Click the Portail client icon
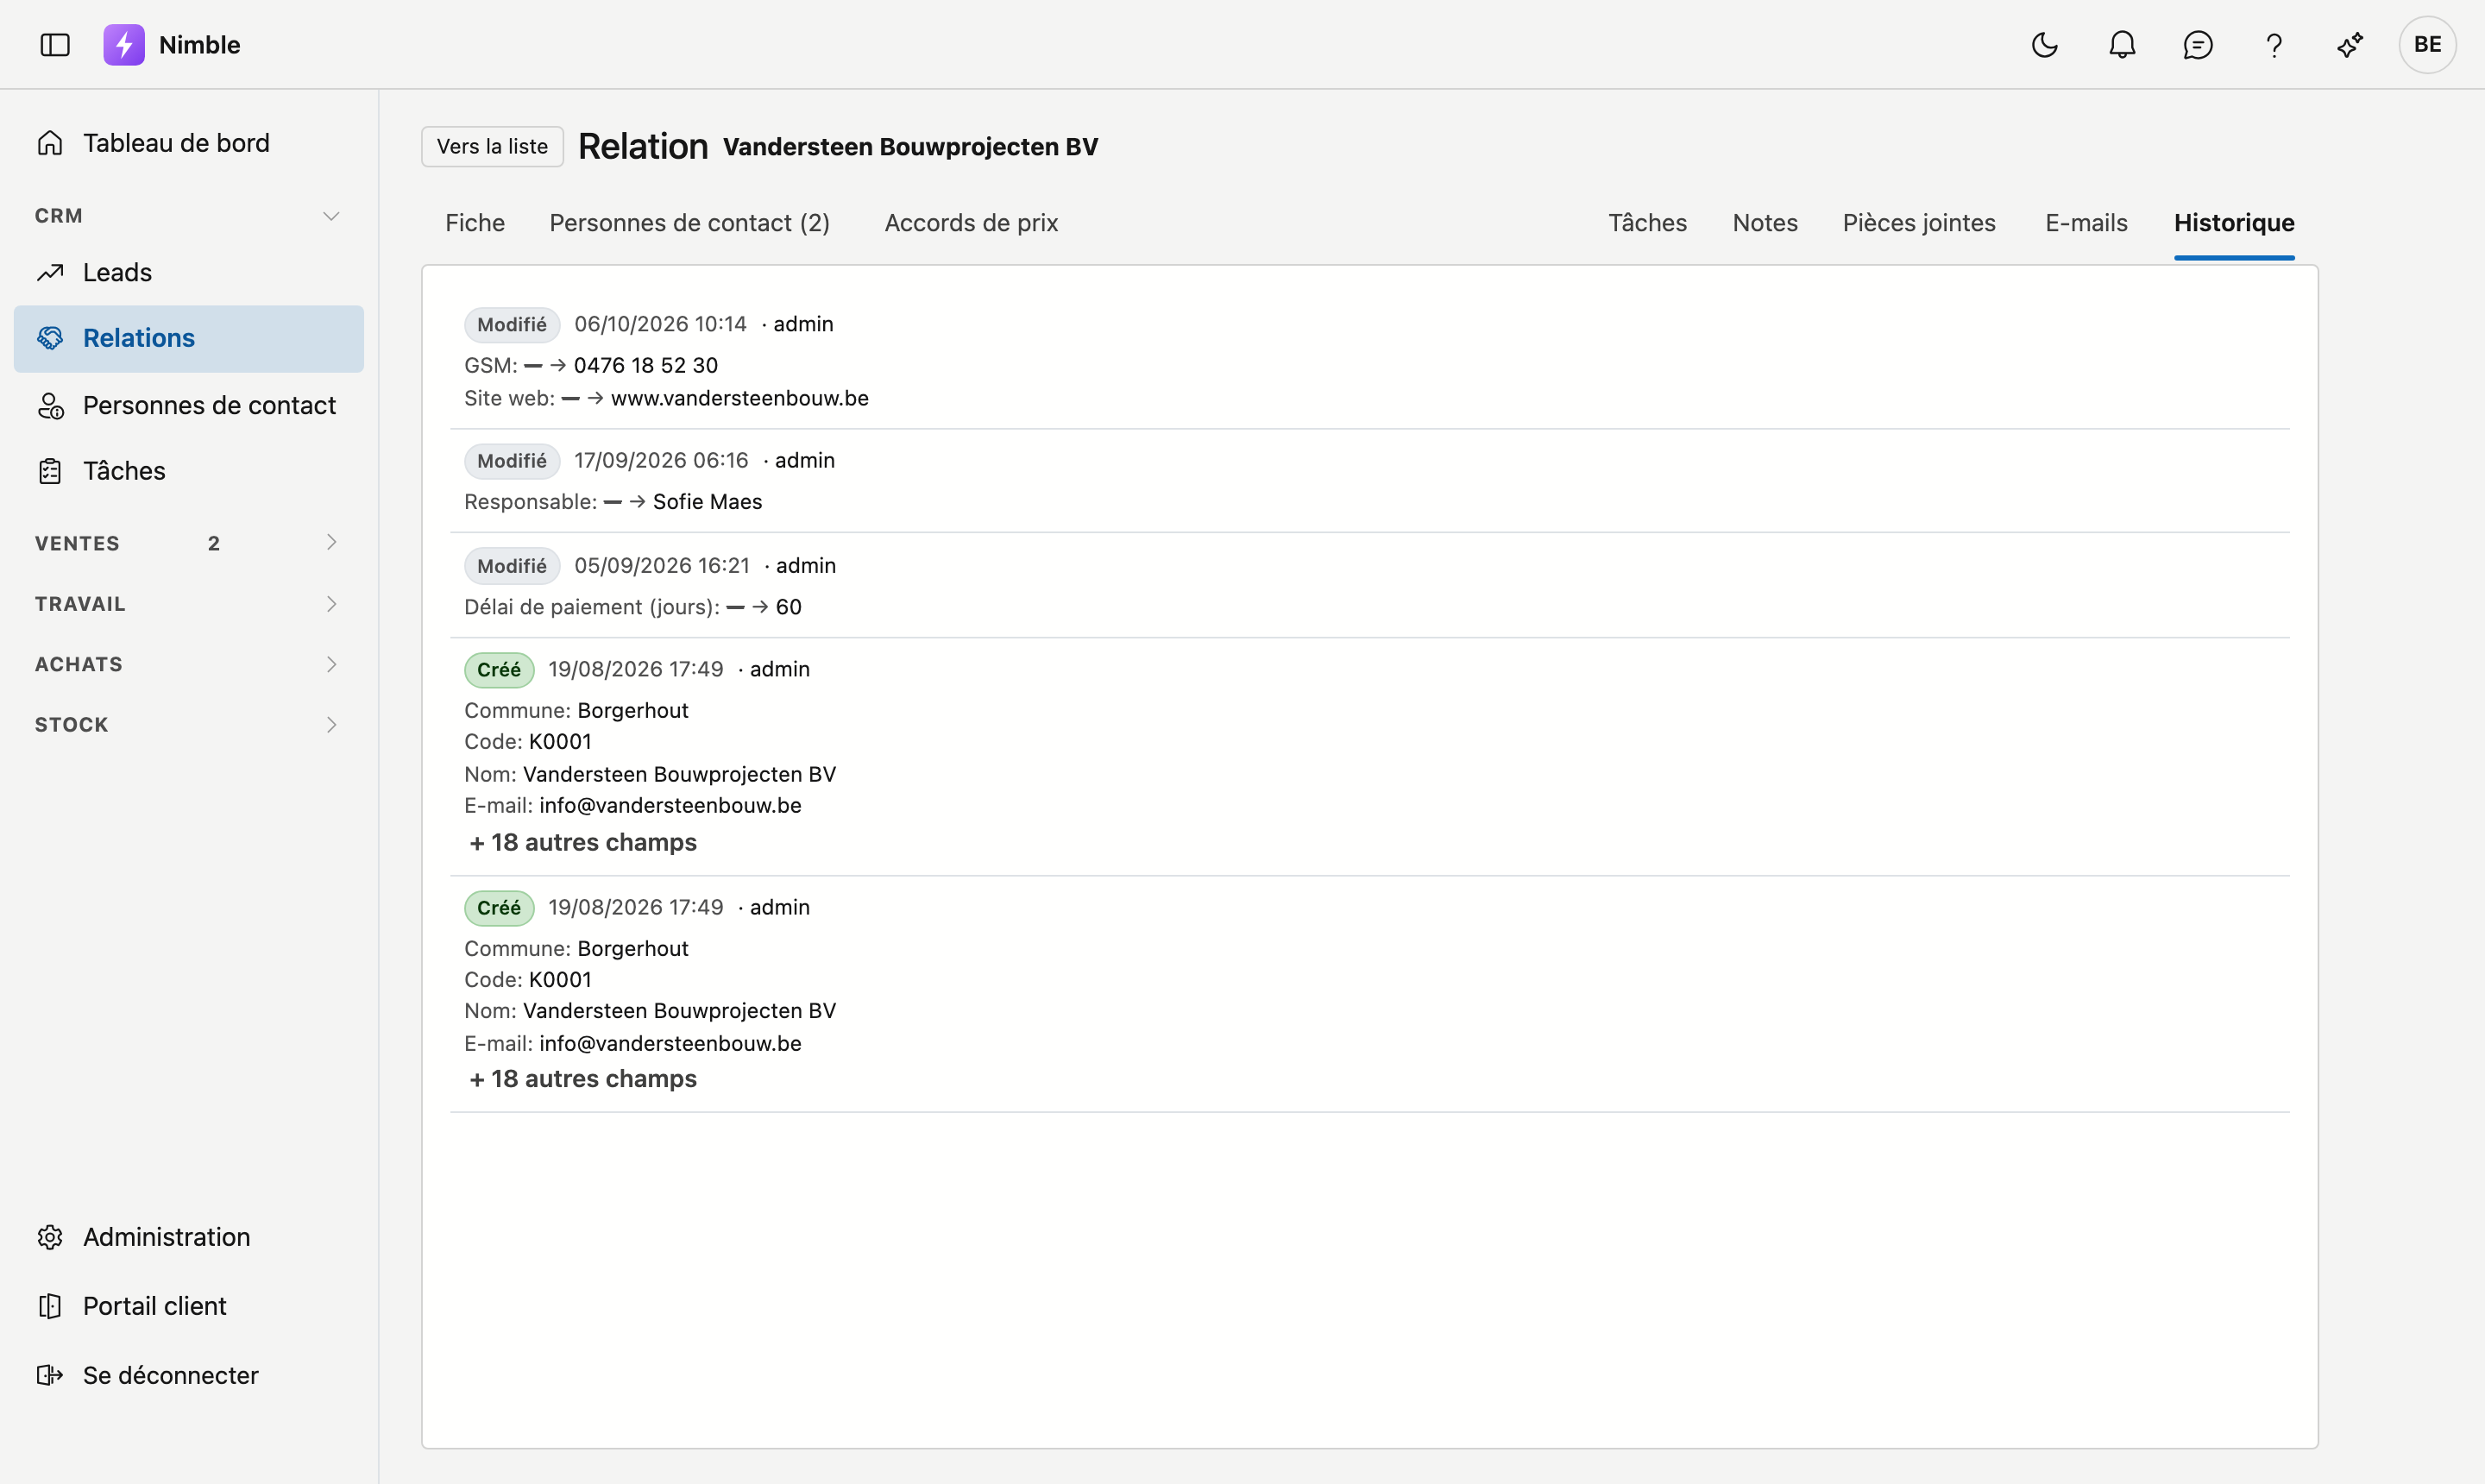 [50, 1306]
